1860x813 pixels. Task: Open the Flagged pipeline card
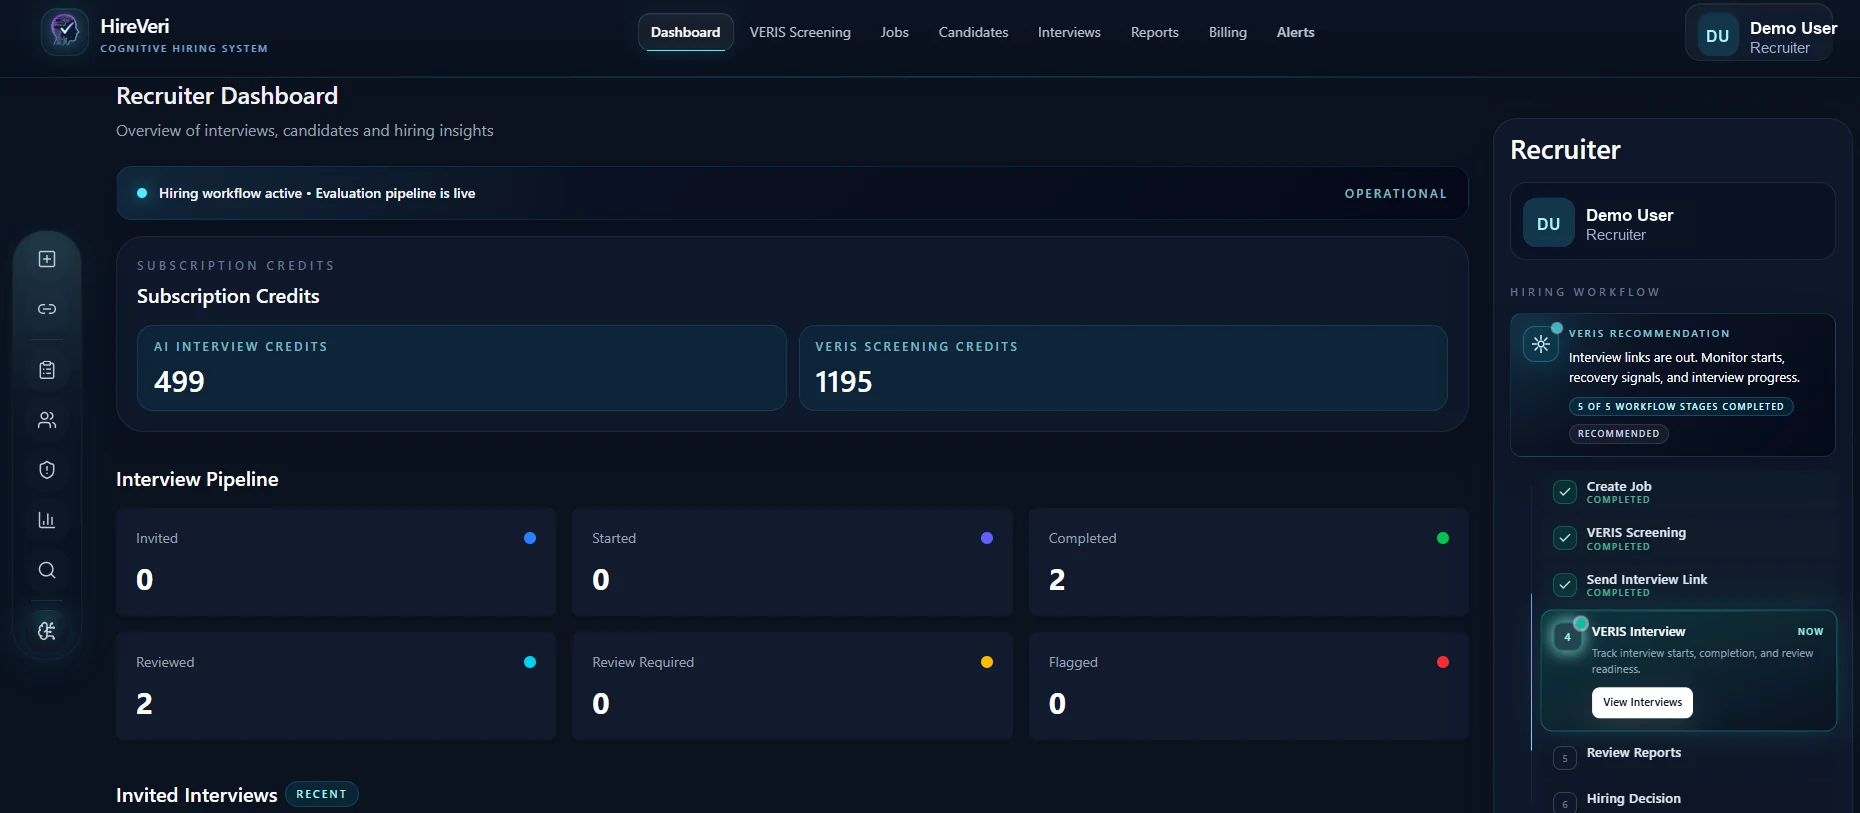(x=1248, y=686)
